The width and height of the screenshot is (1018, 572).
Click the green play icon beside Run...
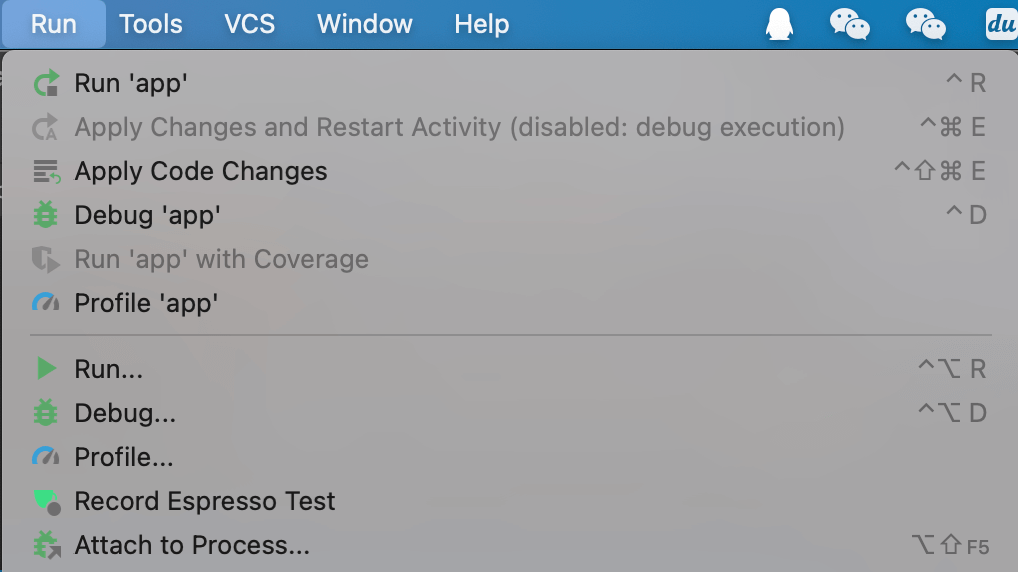click(x=46, y=369)
